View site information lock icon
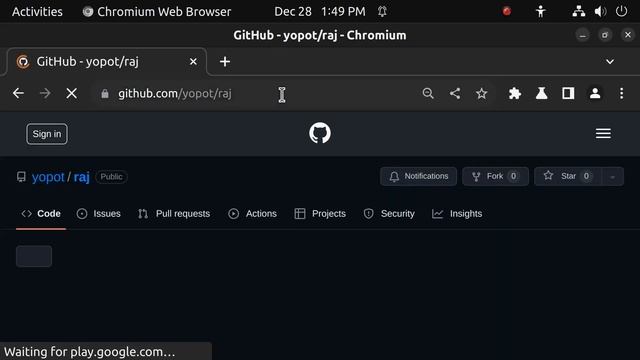640x360 pixels. point(105,93)
